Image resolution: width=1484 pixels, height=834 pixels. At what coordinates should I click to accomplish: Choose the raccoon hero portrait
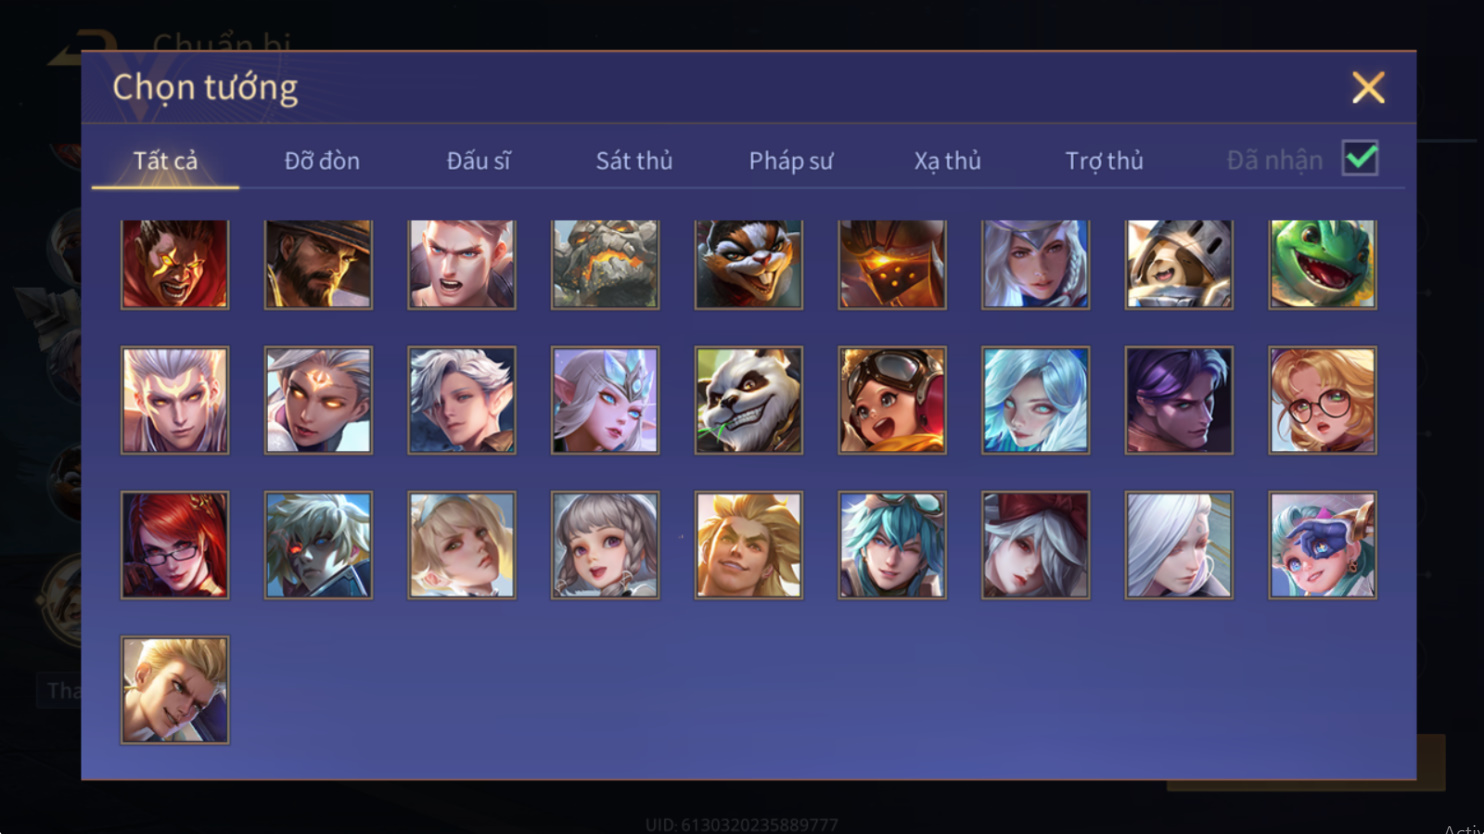748,264
